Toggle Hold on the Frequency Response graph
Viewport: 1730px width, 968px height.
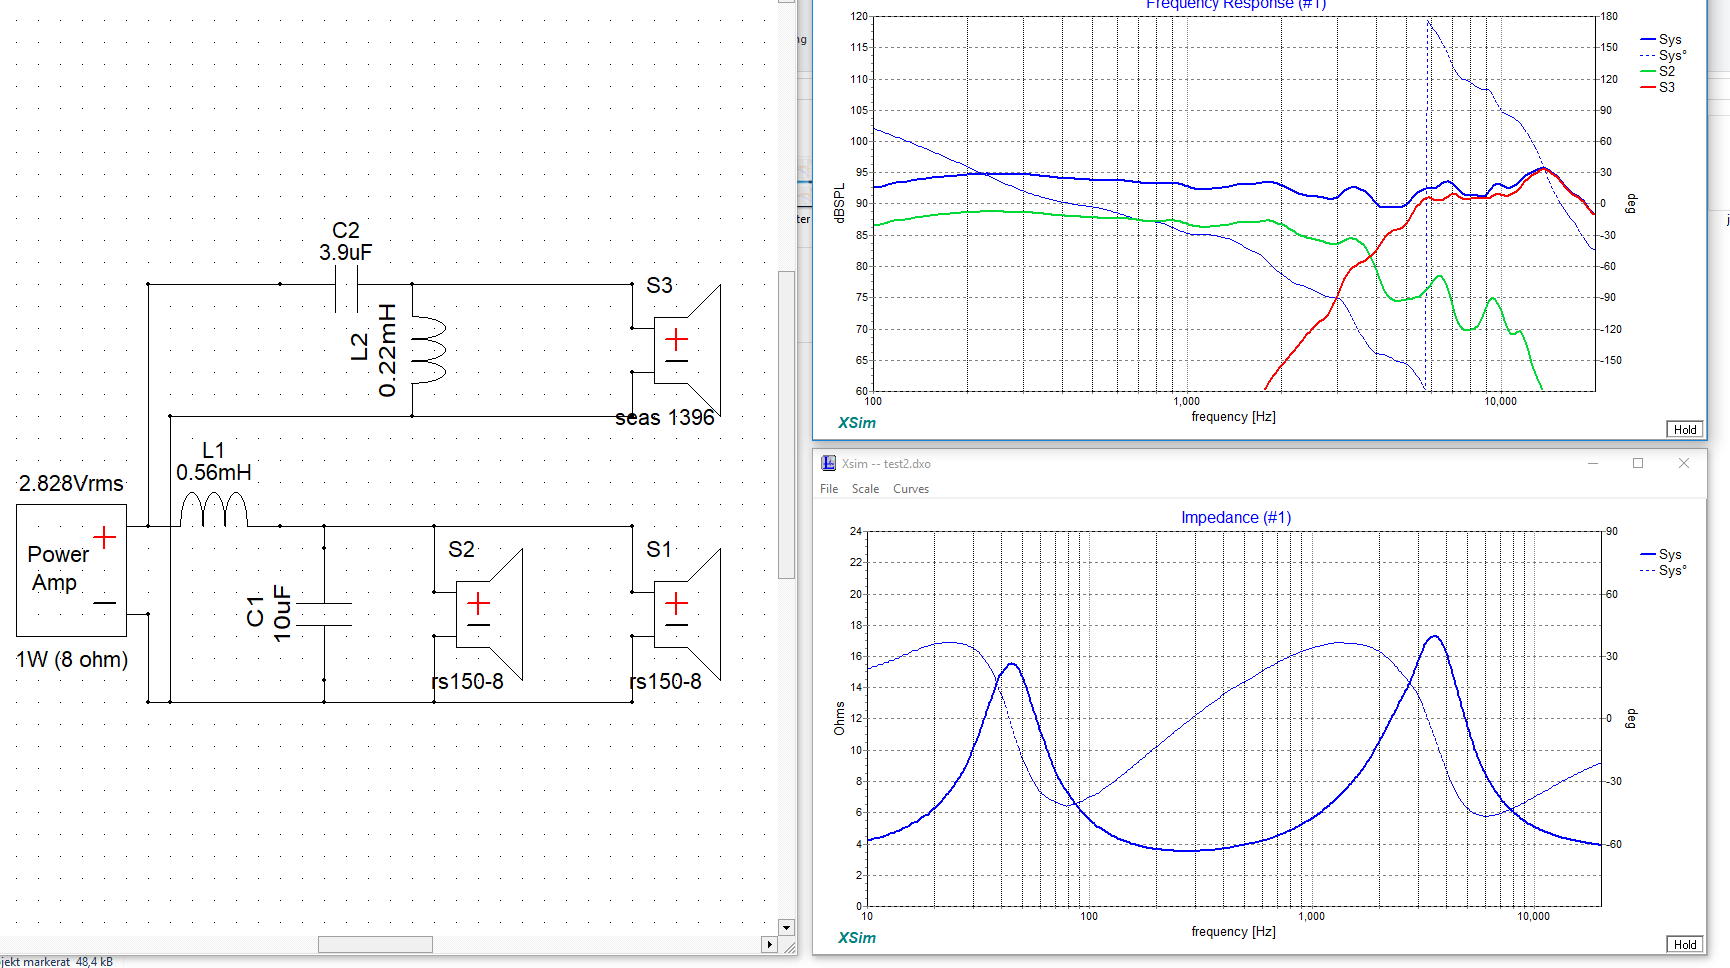coord(1685,429)
